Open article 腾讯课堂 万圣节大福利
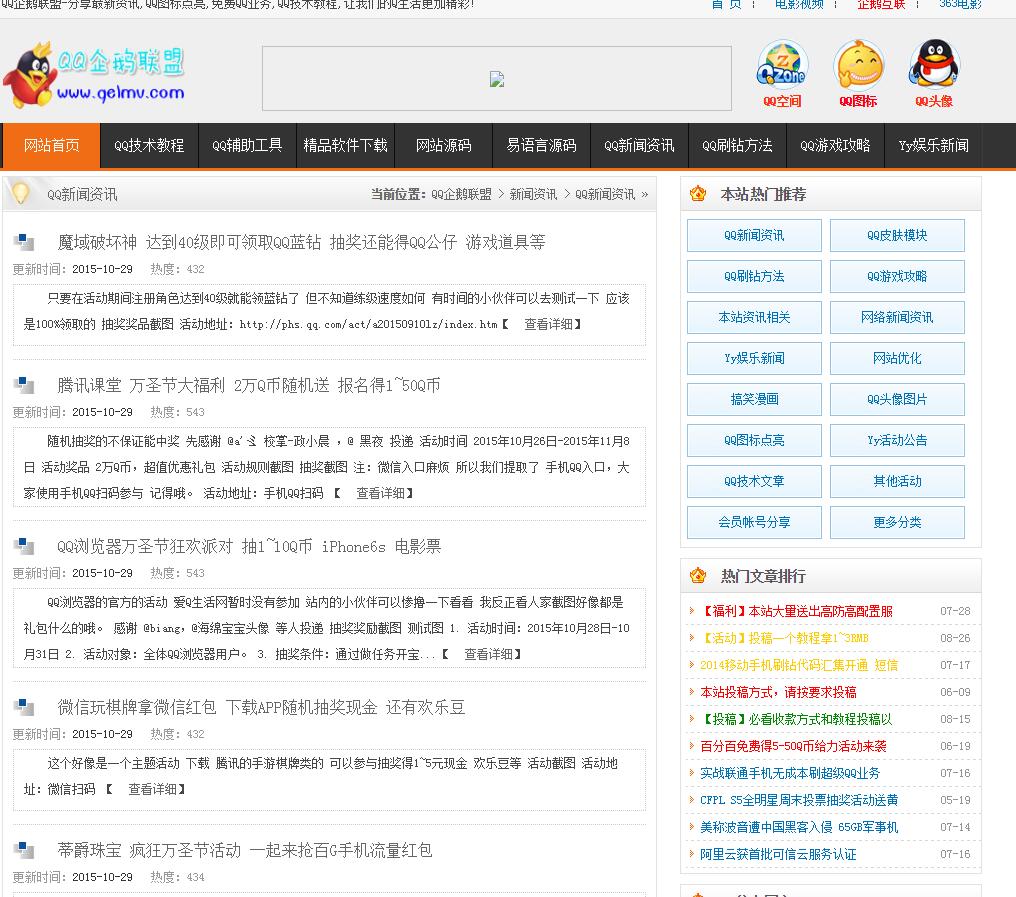Viewport: 1016px width, 897px height. (249, 386)
